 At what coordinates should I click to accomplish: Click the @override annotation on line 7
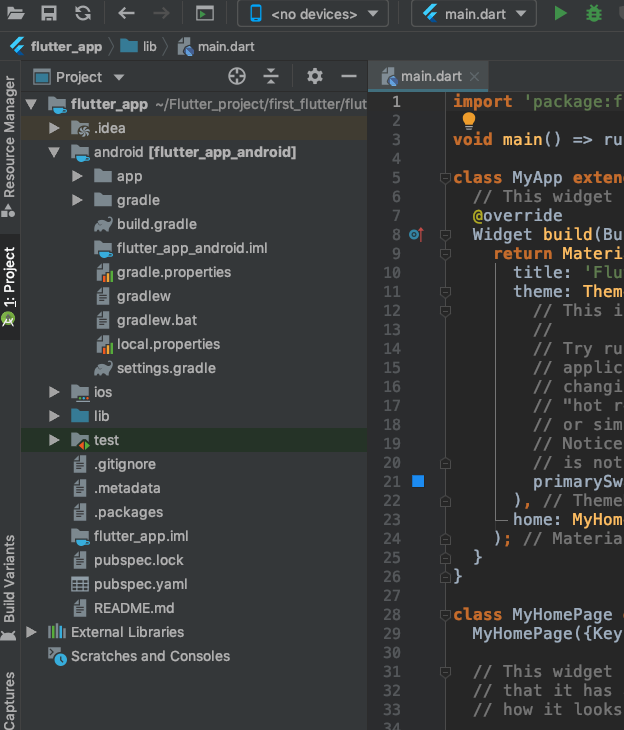pos(517,216)
